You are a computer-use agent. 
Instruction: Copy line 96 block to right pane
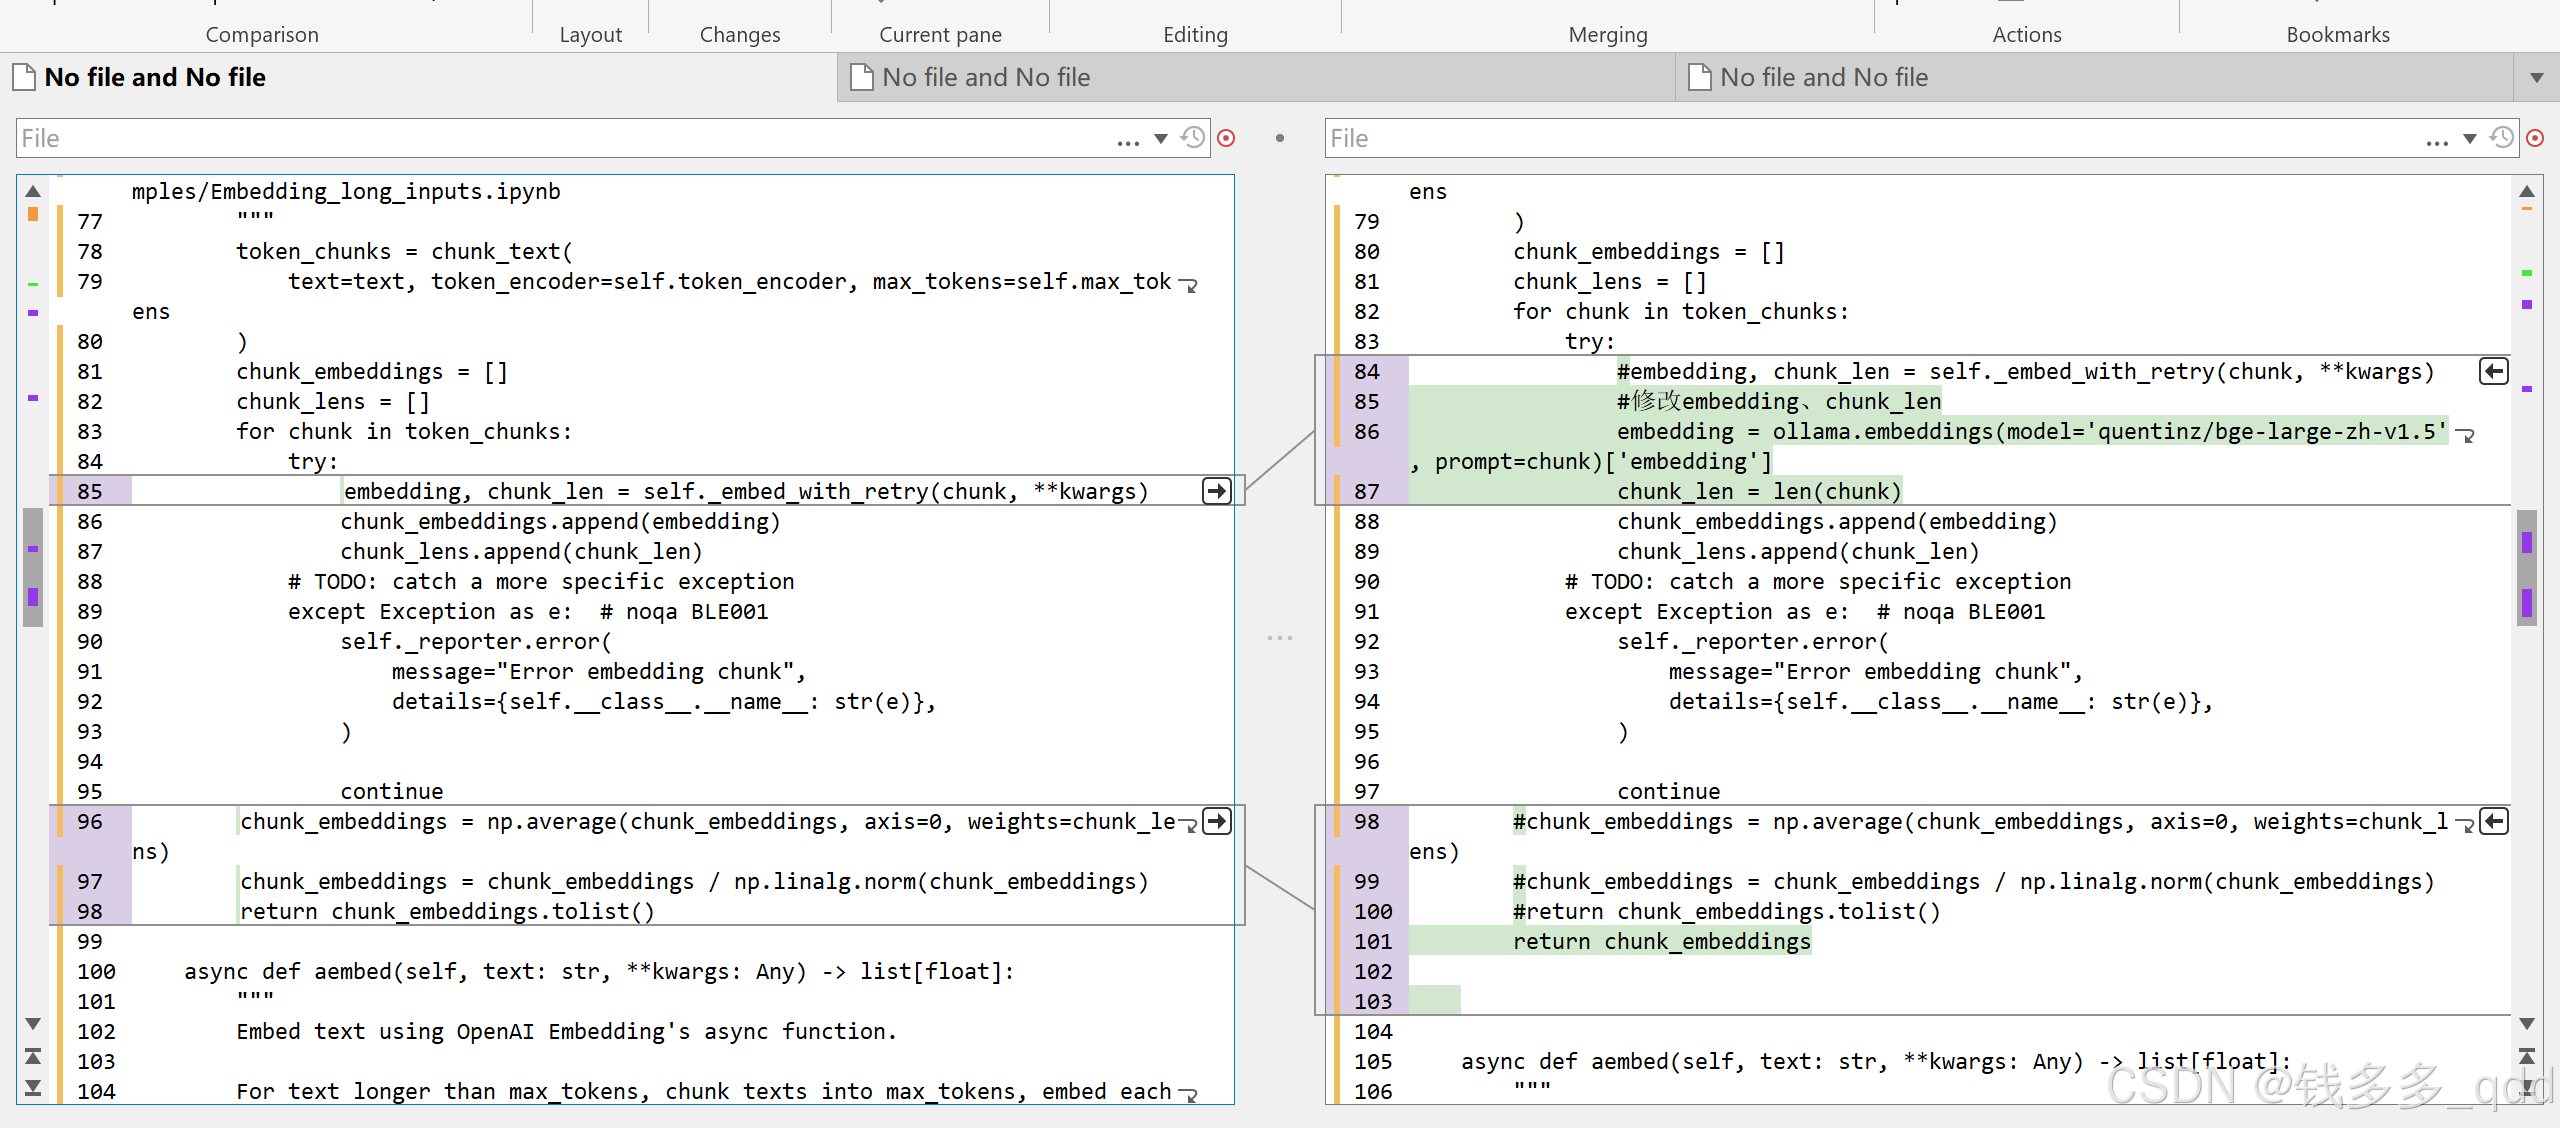1216,821
